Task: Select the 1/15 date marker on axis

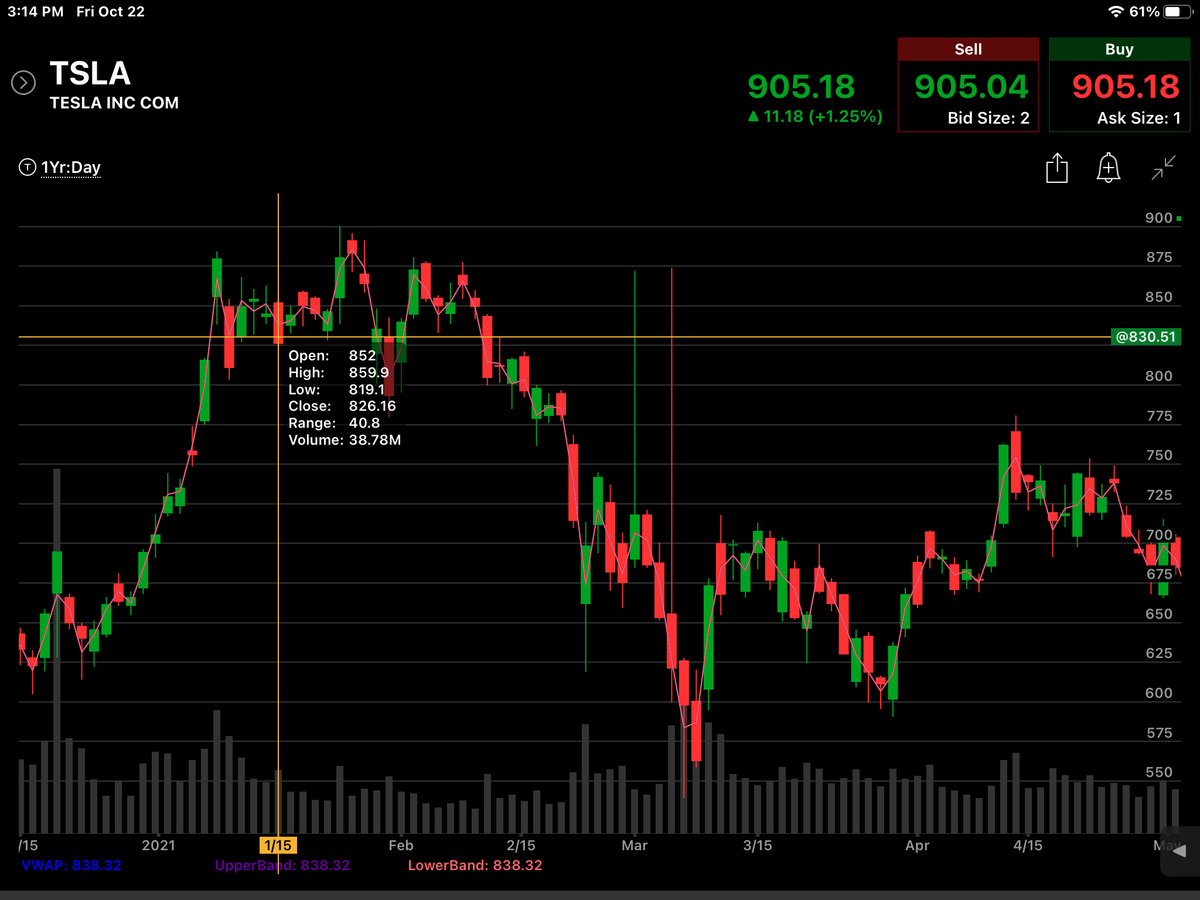Action: click(277, 845)
